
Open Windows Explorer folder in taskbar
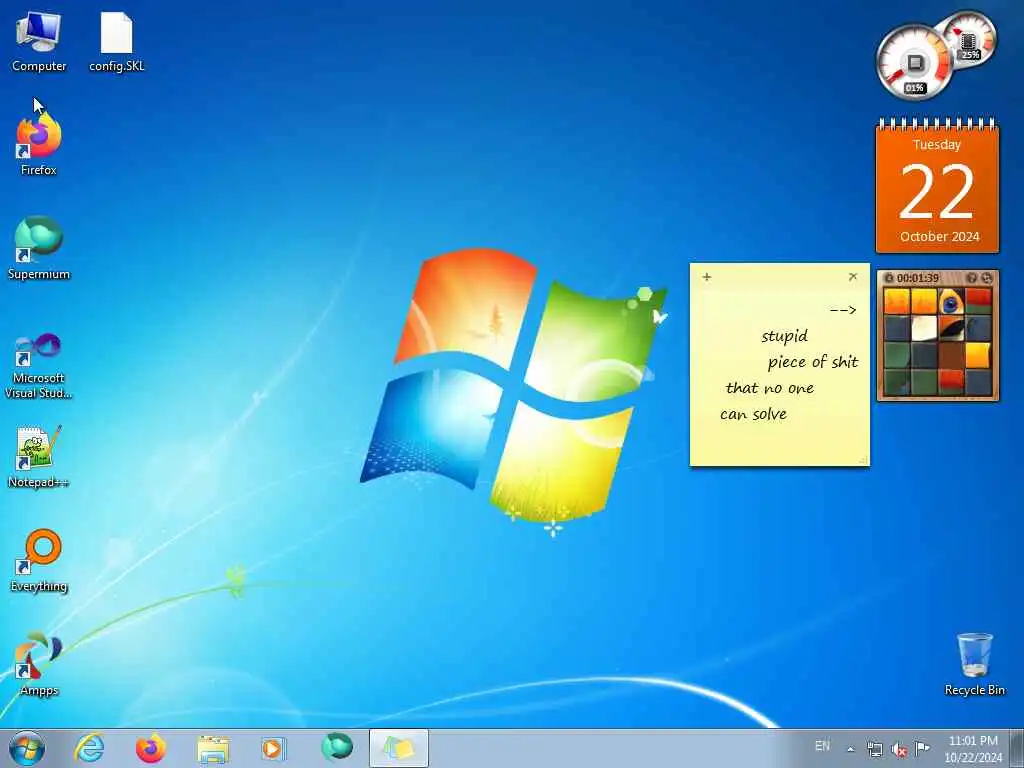pyautogui.click(x=213, y=748)
